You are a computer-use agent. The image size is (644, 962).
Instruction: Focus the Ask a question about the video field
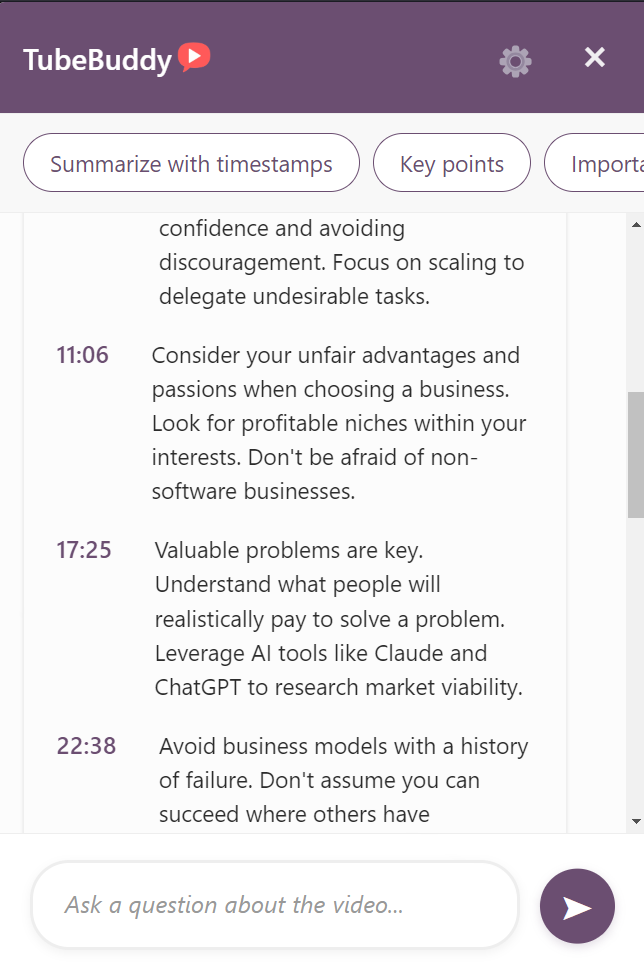tap(275, 905)
